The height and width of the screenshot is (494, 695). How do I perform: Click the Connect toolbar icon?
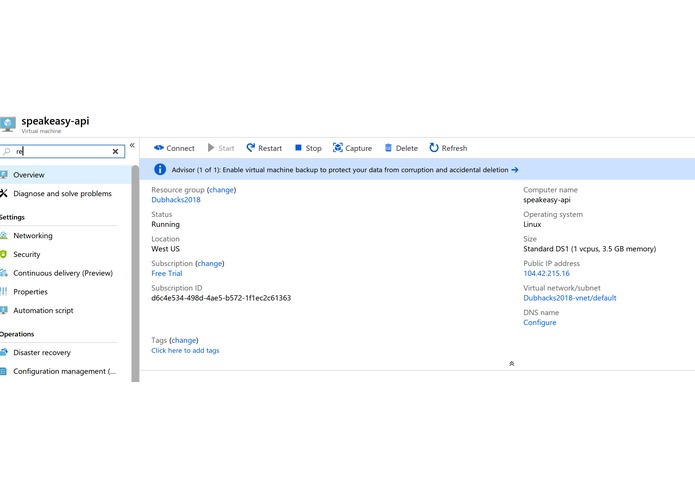(159, 148)
